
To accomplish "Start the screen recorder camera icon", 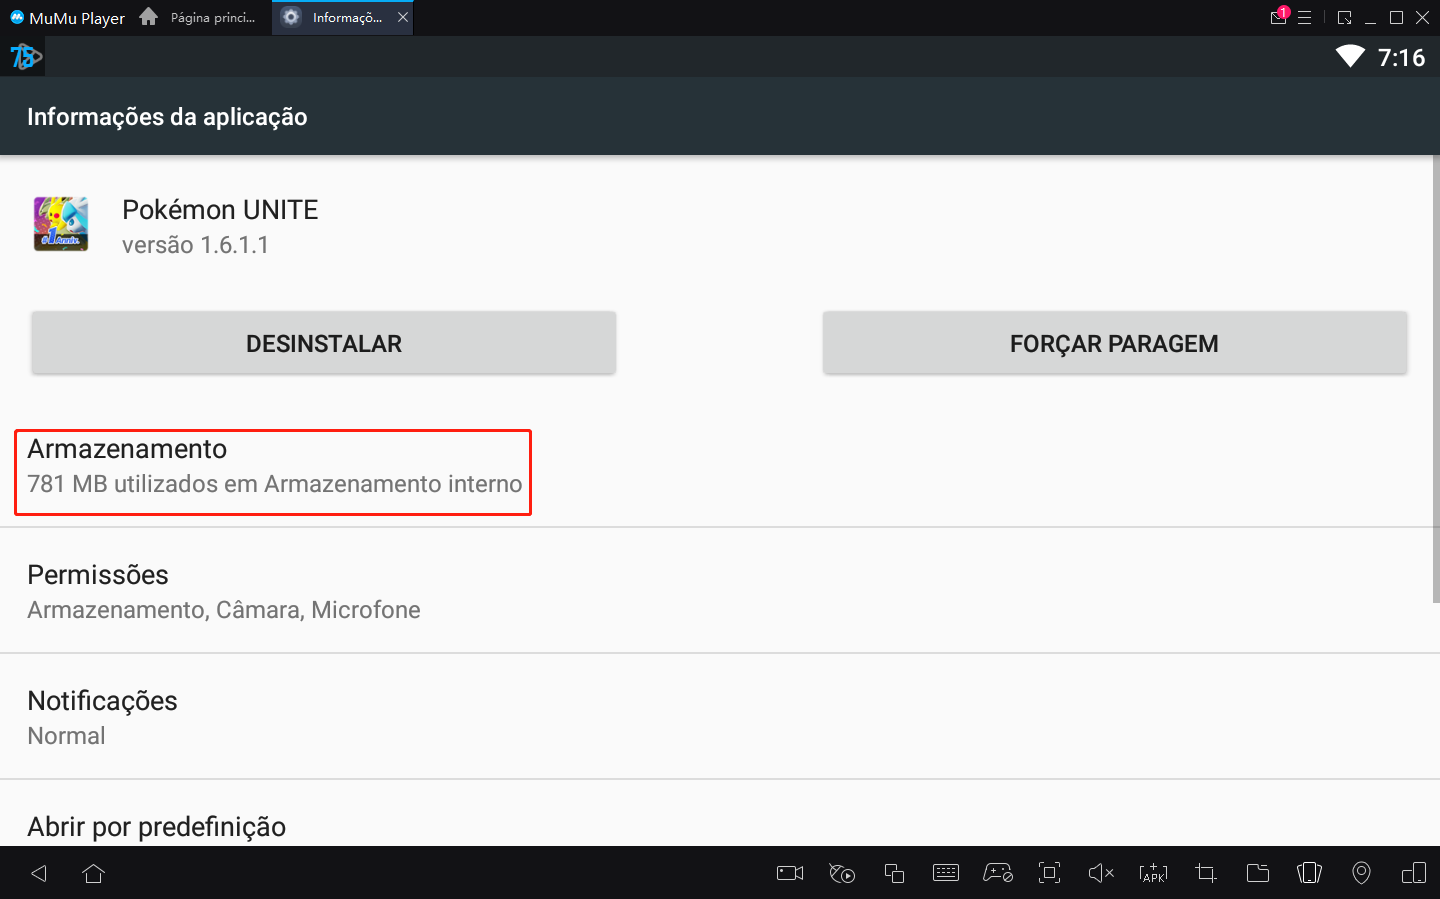I will point(790,873).
